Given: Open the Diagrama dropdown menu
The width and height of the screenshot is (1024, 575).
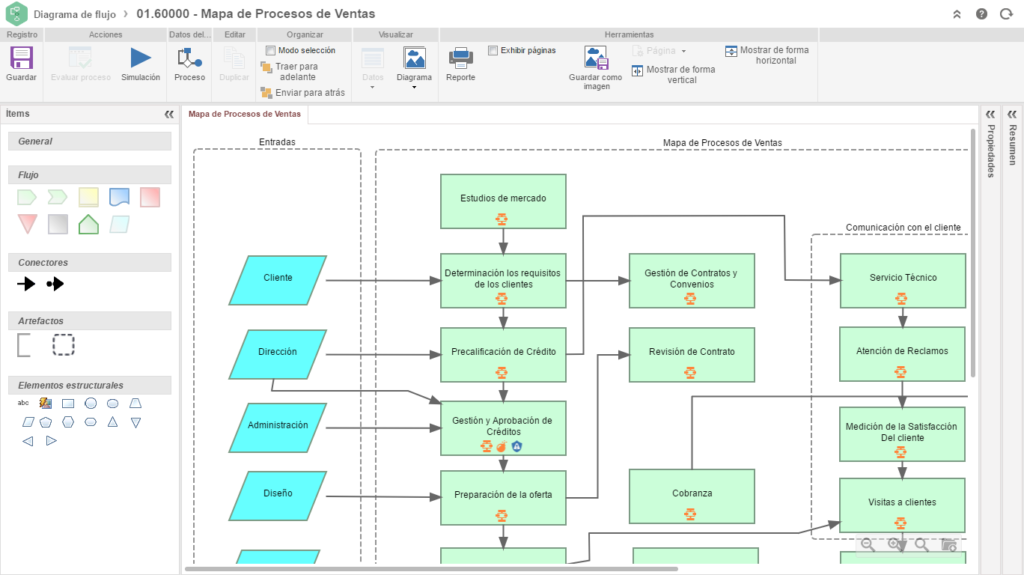Looking at the screenshot, I should pos(414,68).
